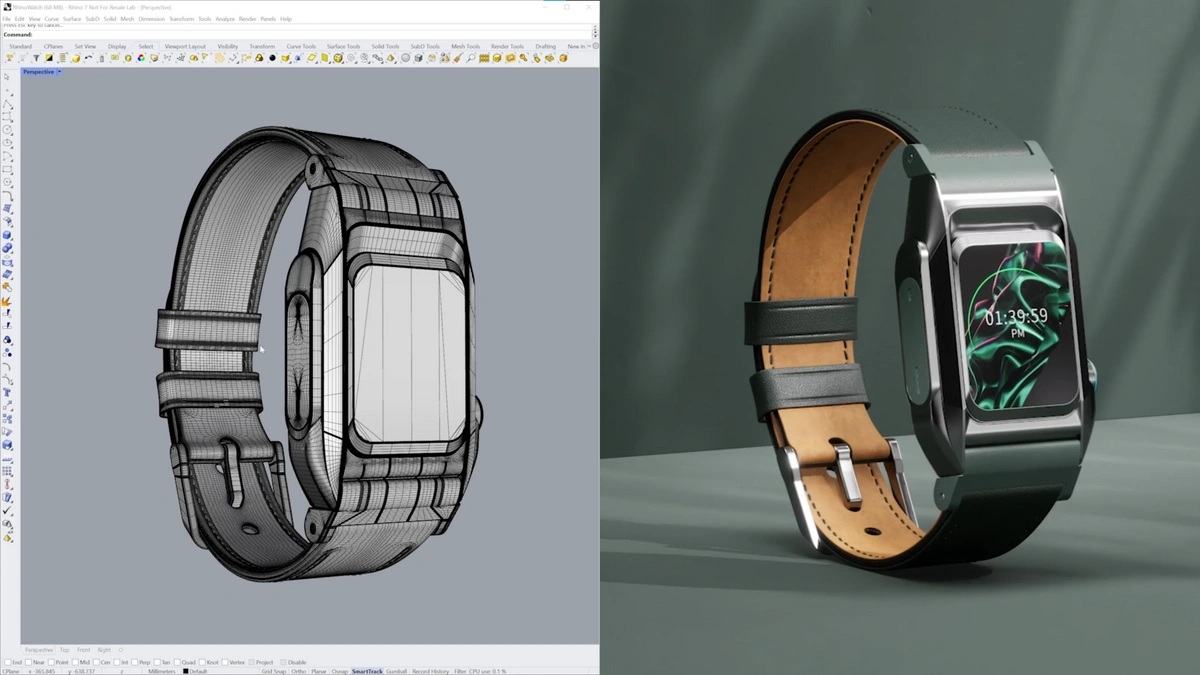The image size is (1200, 675).
Task: Toggle the Quad osnap checkbox
Action: pos(176,662)
